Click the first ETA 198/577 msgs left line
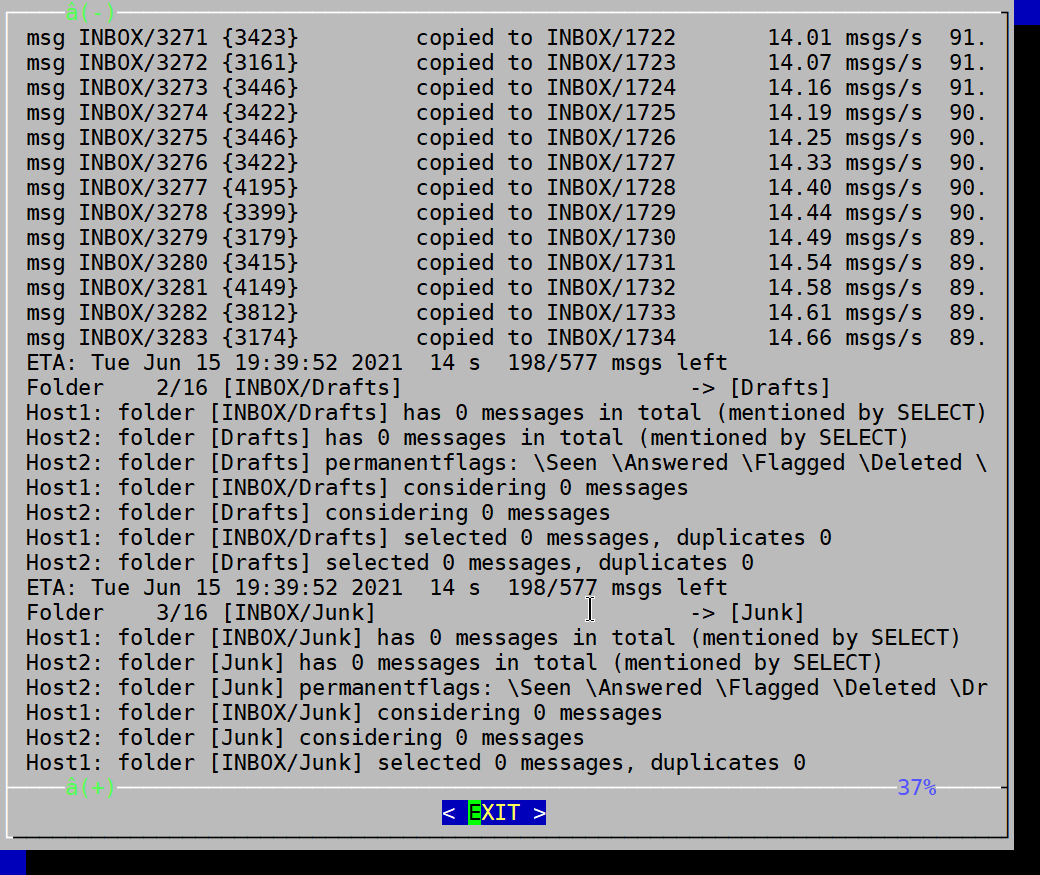This screenshot has height=875, width=1040. 377,362
